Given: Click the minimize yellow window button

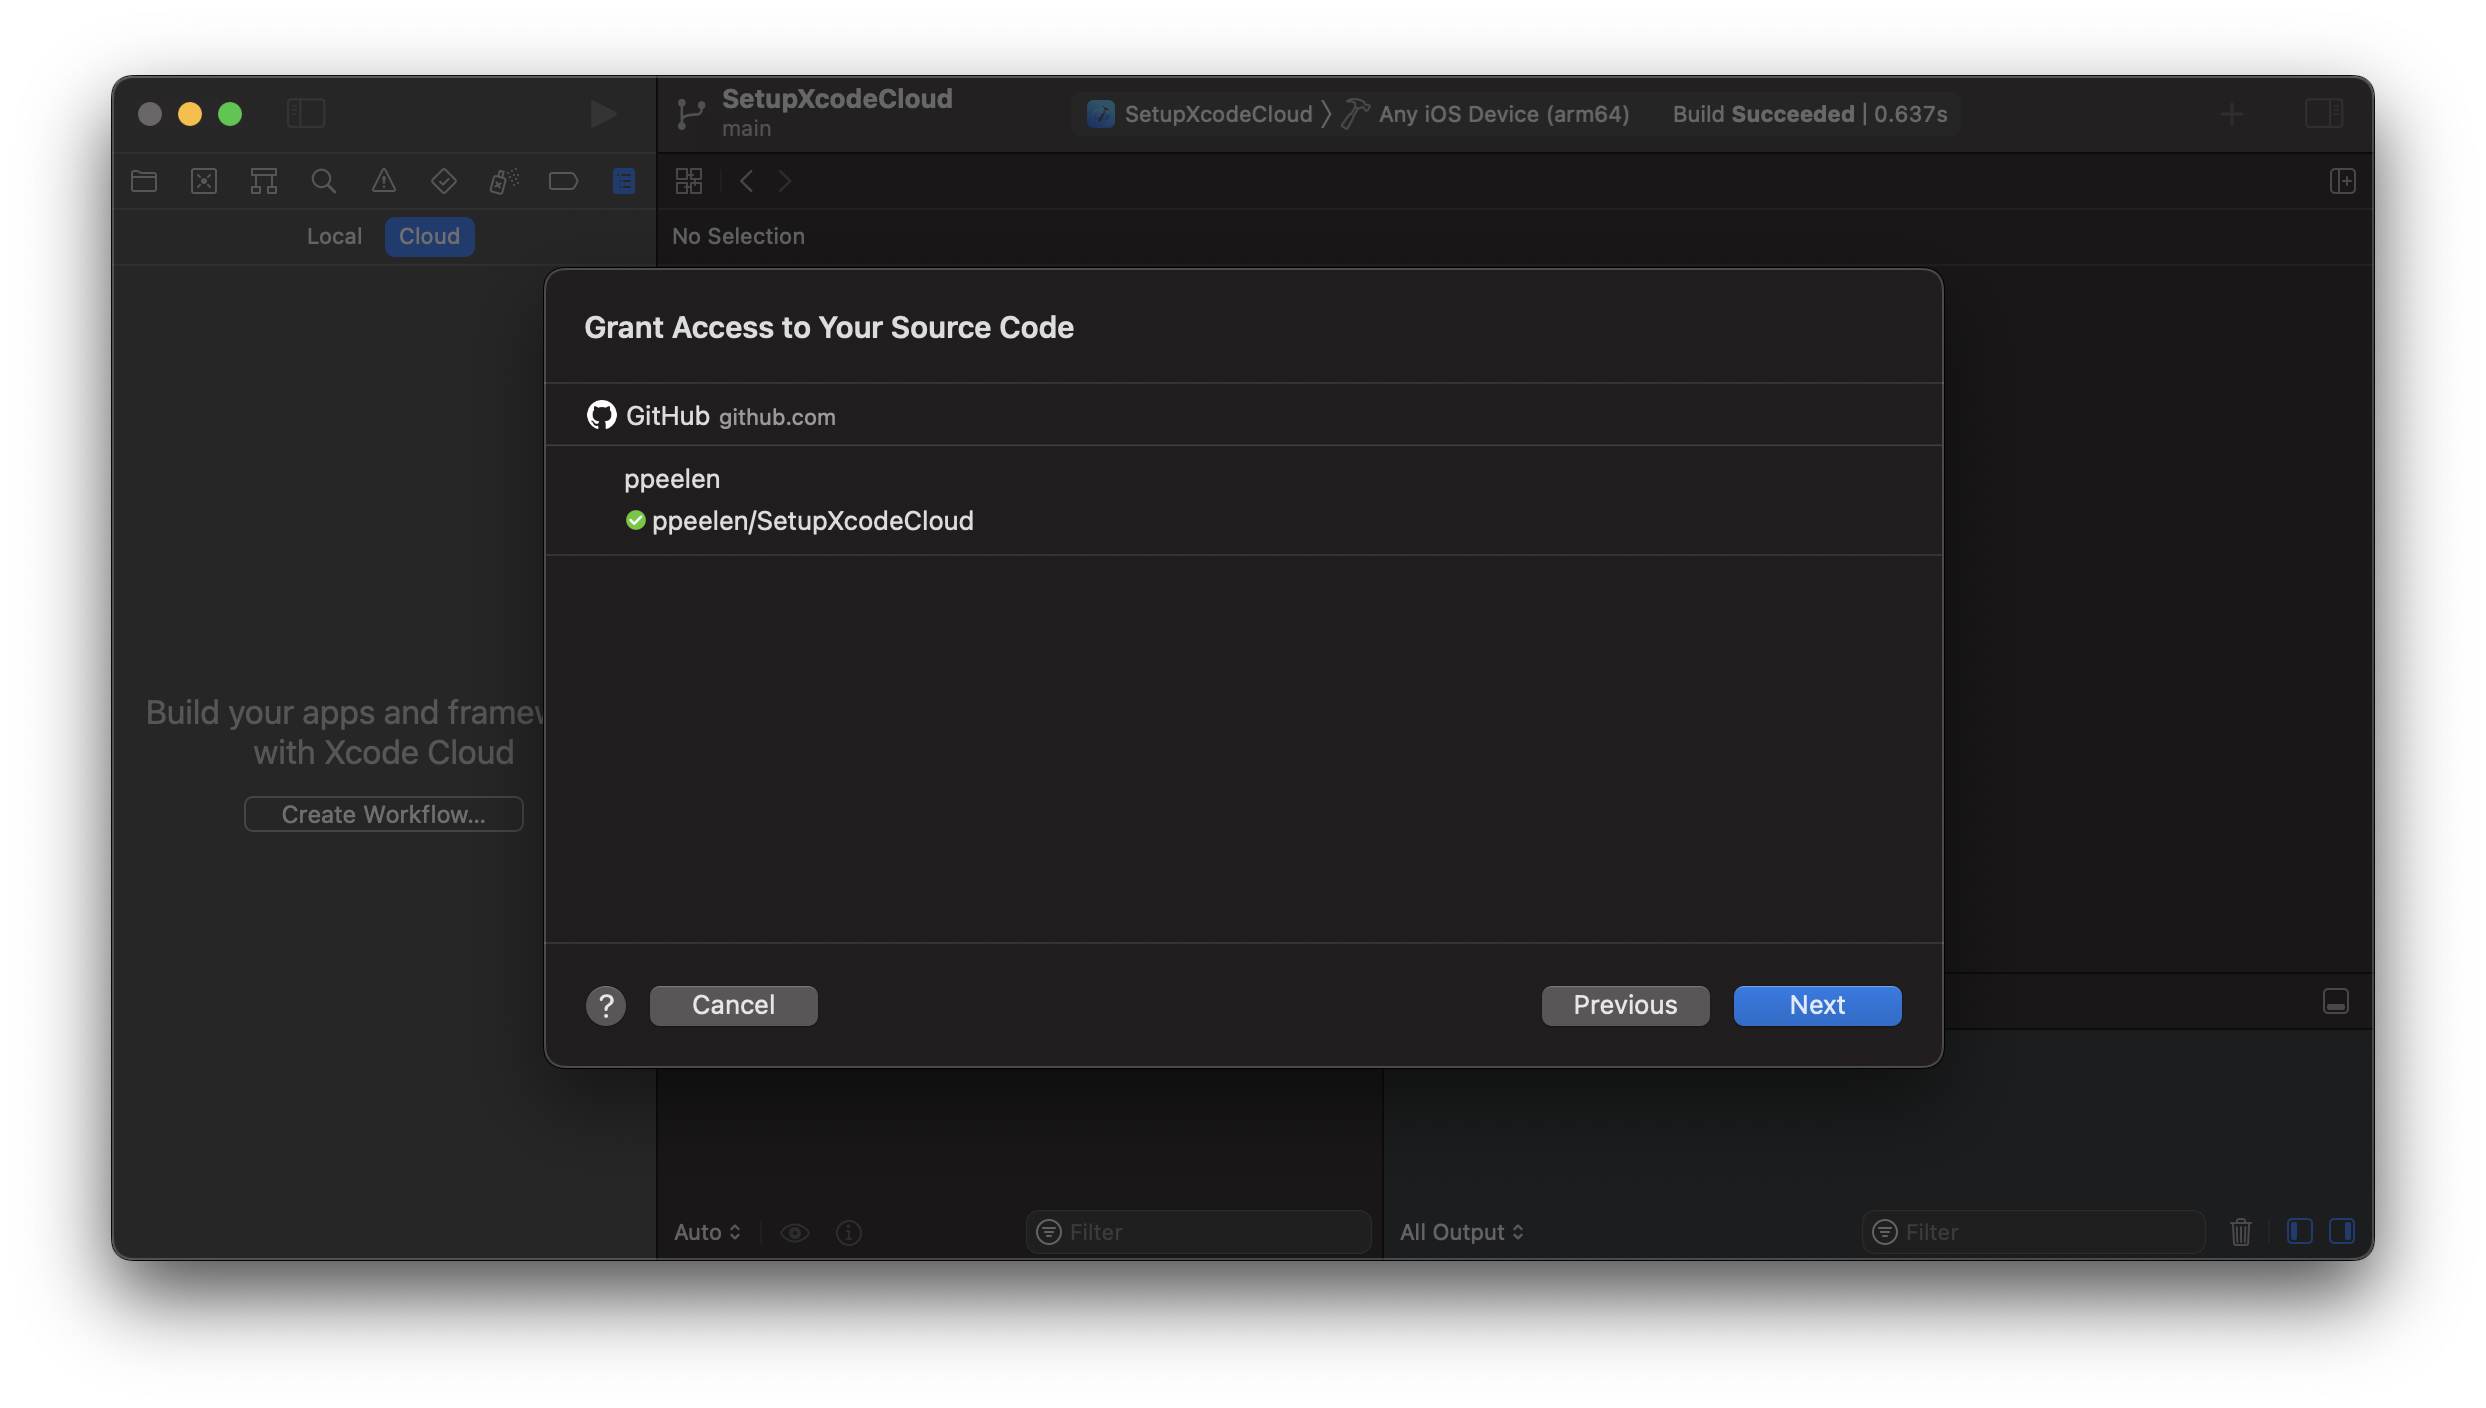Looking at the screenshot, I should coord(190,114).
